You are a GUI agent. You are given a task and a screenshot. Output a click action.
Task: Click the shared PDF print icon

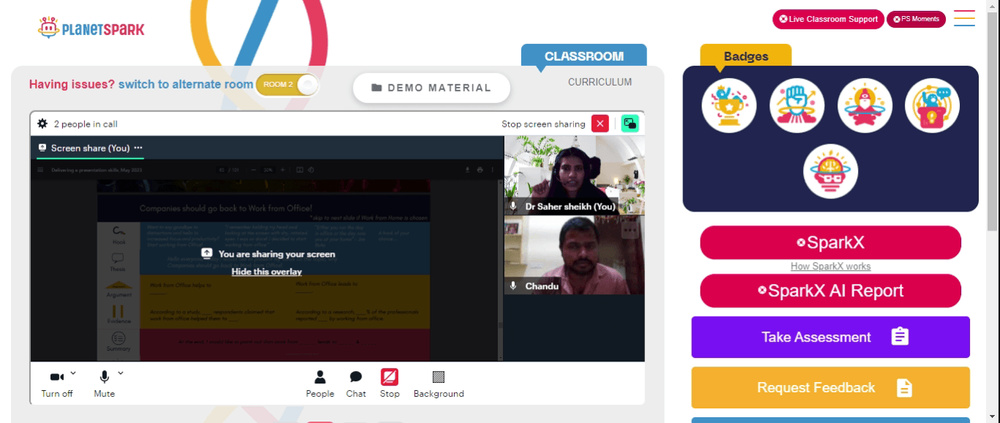(x=480, y=170)
